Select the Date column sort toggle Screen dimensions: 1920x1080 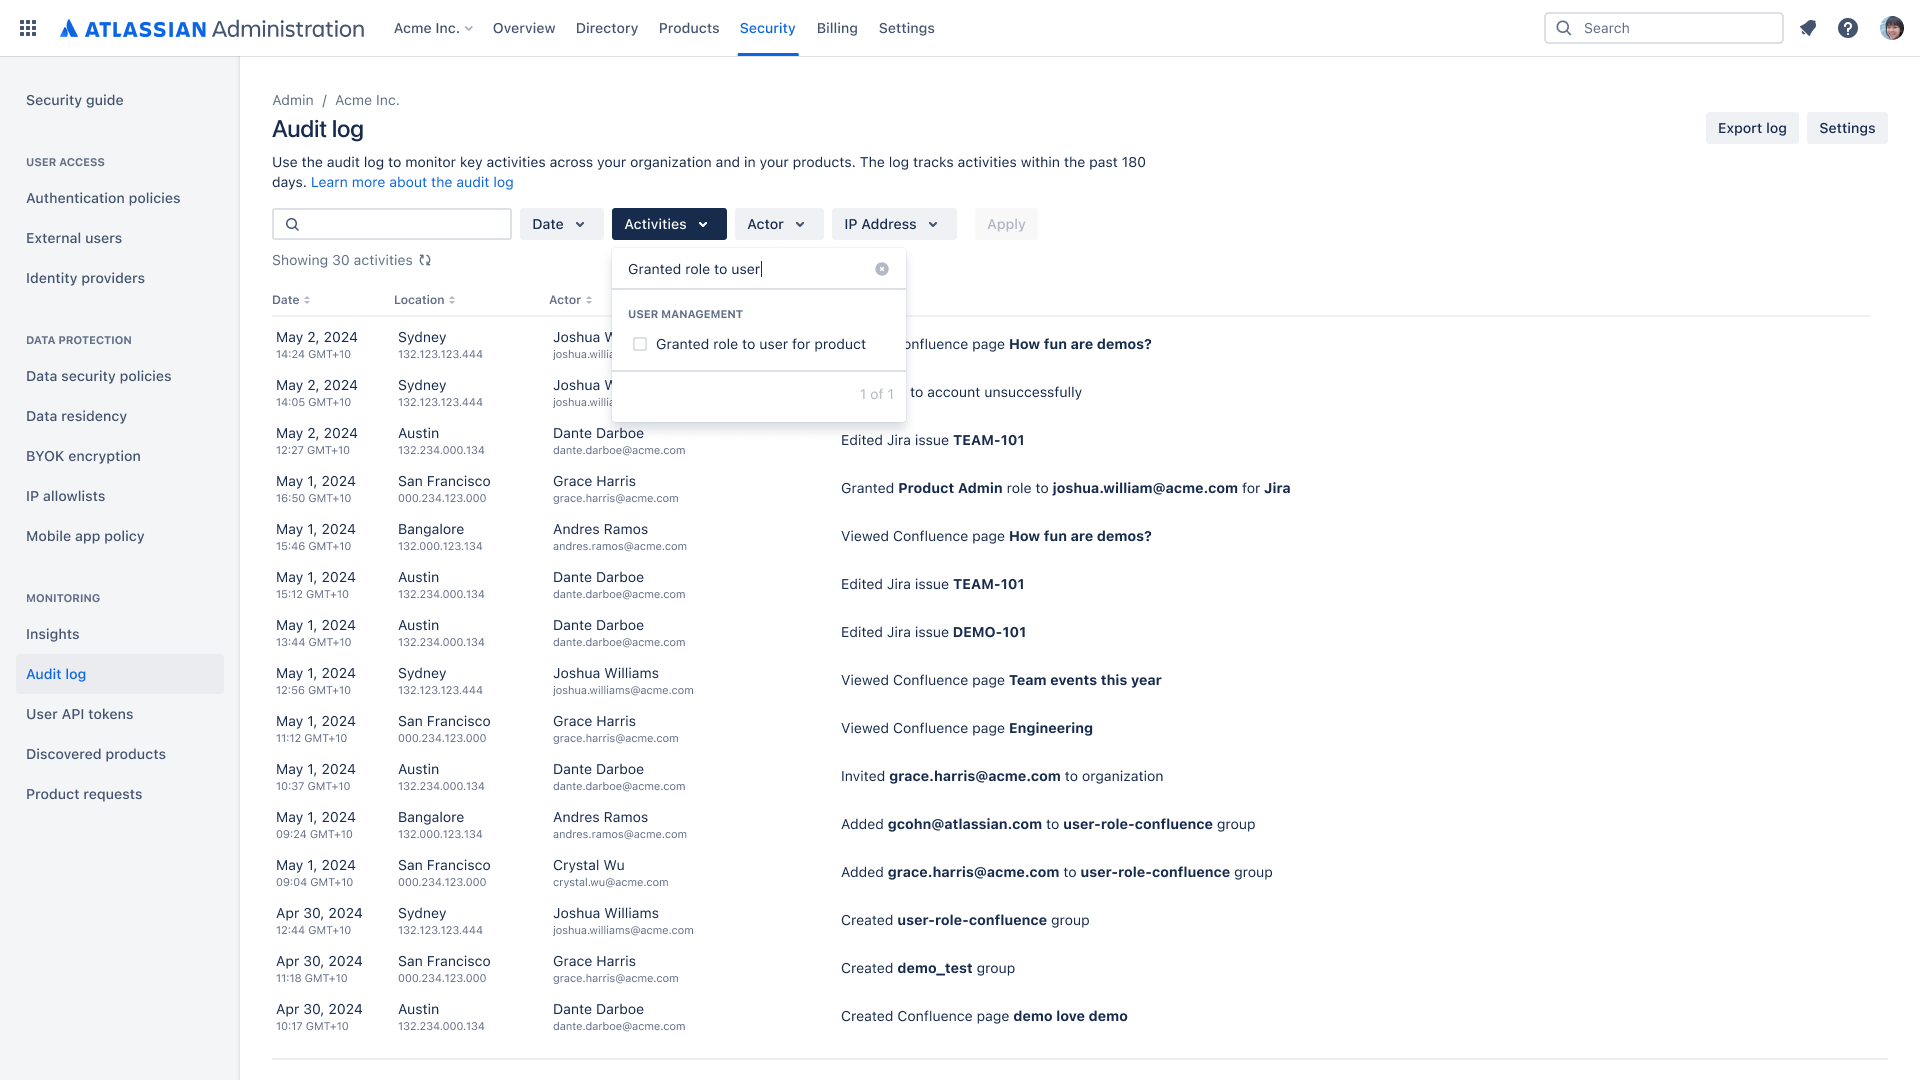(x=306, y=299)
